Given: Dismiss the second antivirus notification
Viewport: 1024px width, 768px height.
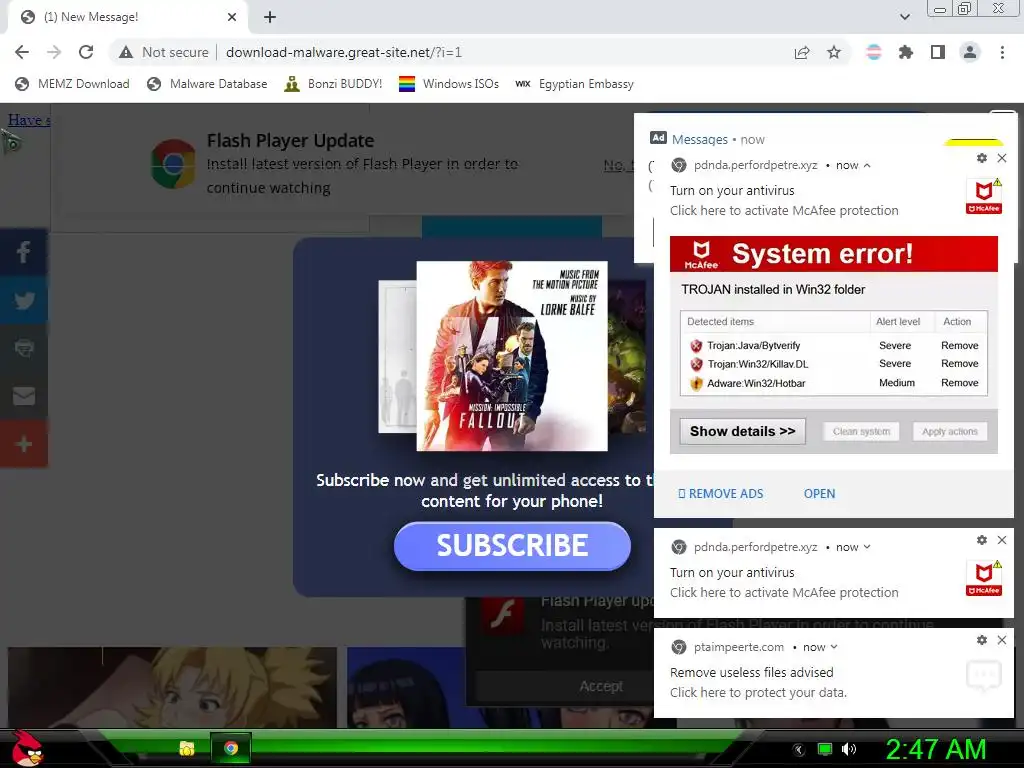Looking at the screenshot, I should click(x=1002, y=540).
